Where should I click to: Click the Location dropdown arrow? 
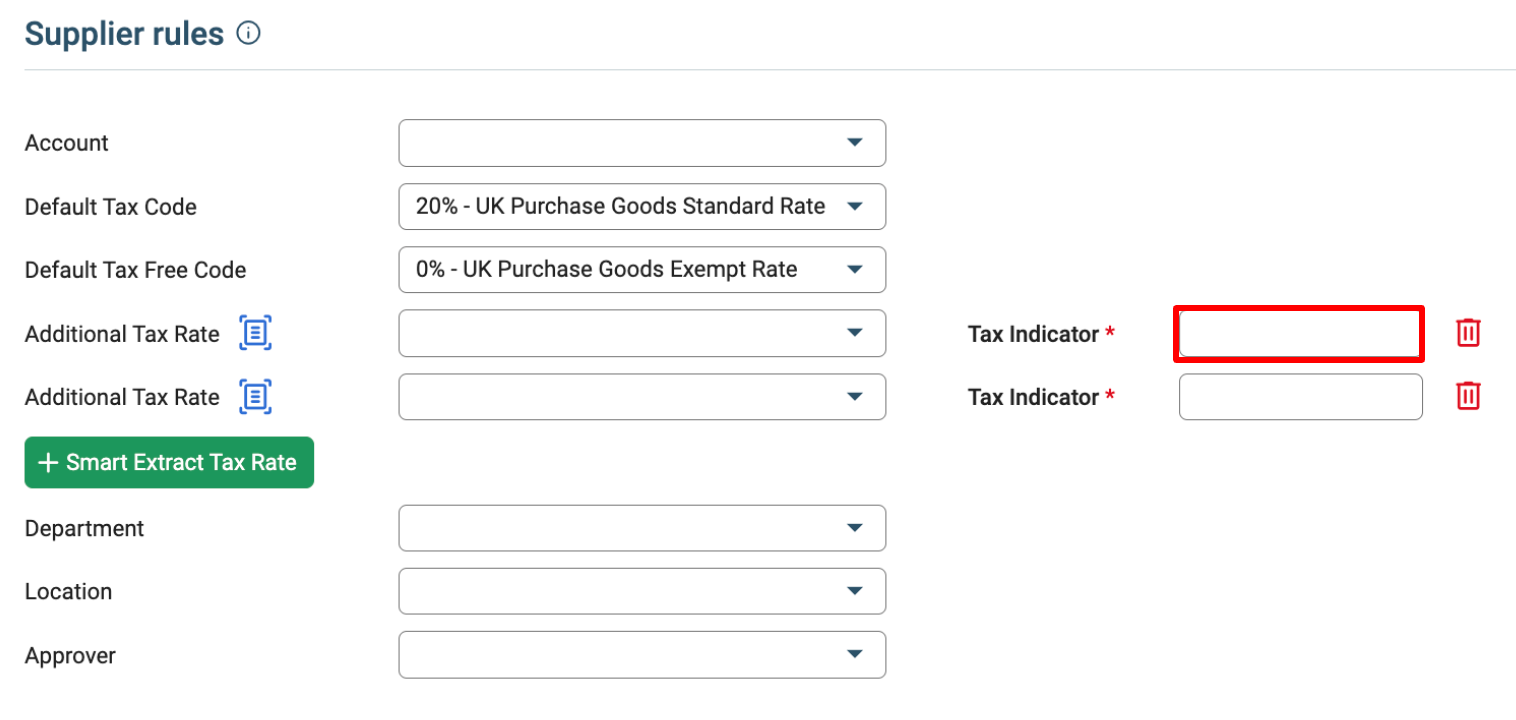tap(854, 591)
